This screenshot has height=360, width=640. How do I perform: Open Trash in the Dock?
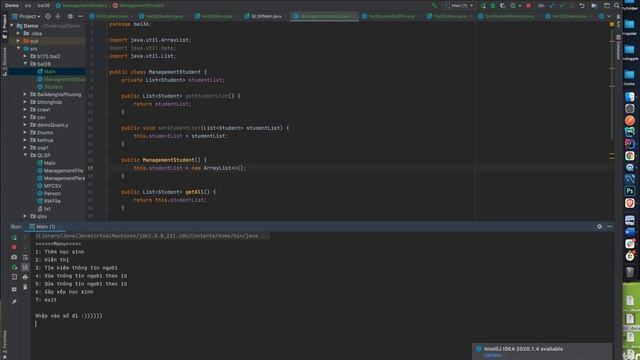pos(630,271)
